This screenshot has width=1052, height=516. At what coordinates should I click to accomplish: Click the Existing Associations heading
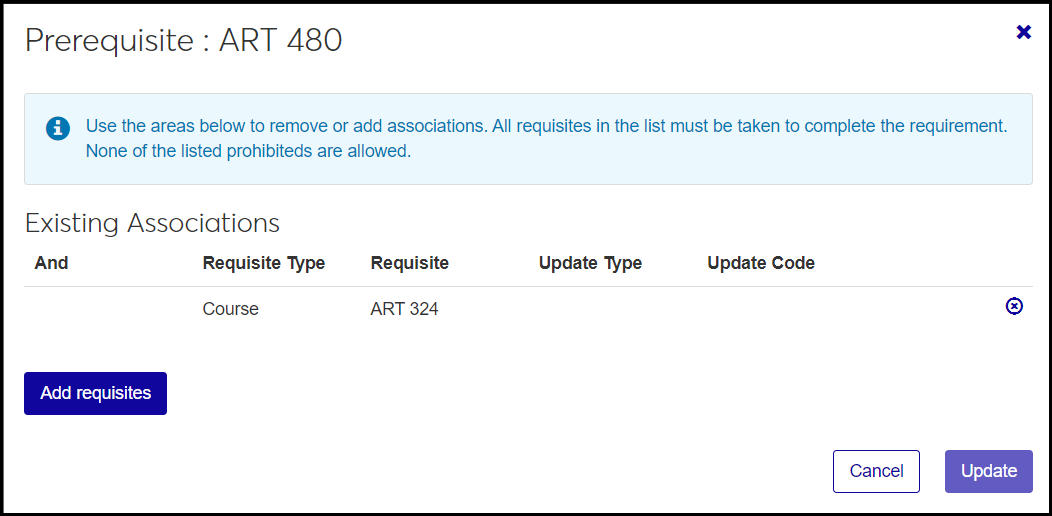click(x=152, y=222)
